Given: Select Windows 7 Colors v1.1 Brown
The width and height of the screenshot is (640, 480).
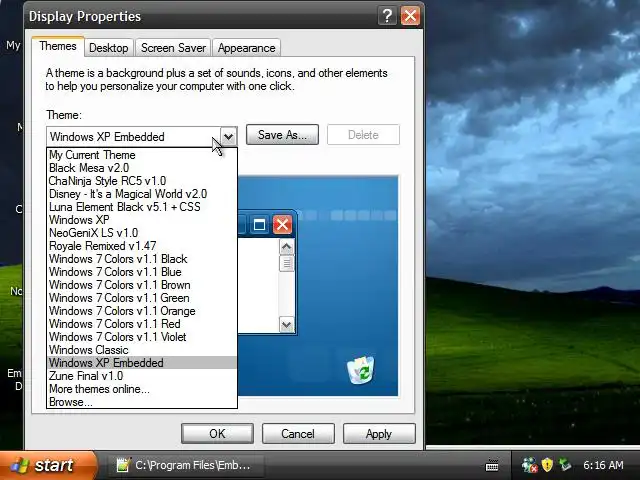Looking at the screenshot, I should pyautogui.click(x=142, y=285).
